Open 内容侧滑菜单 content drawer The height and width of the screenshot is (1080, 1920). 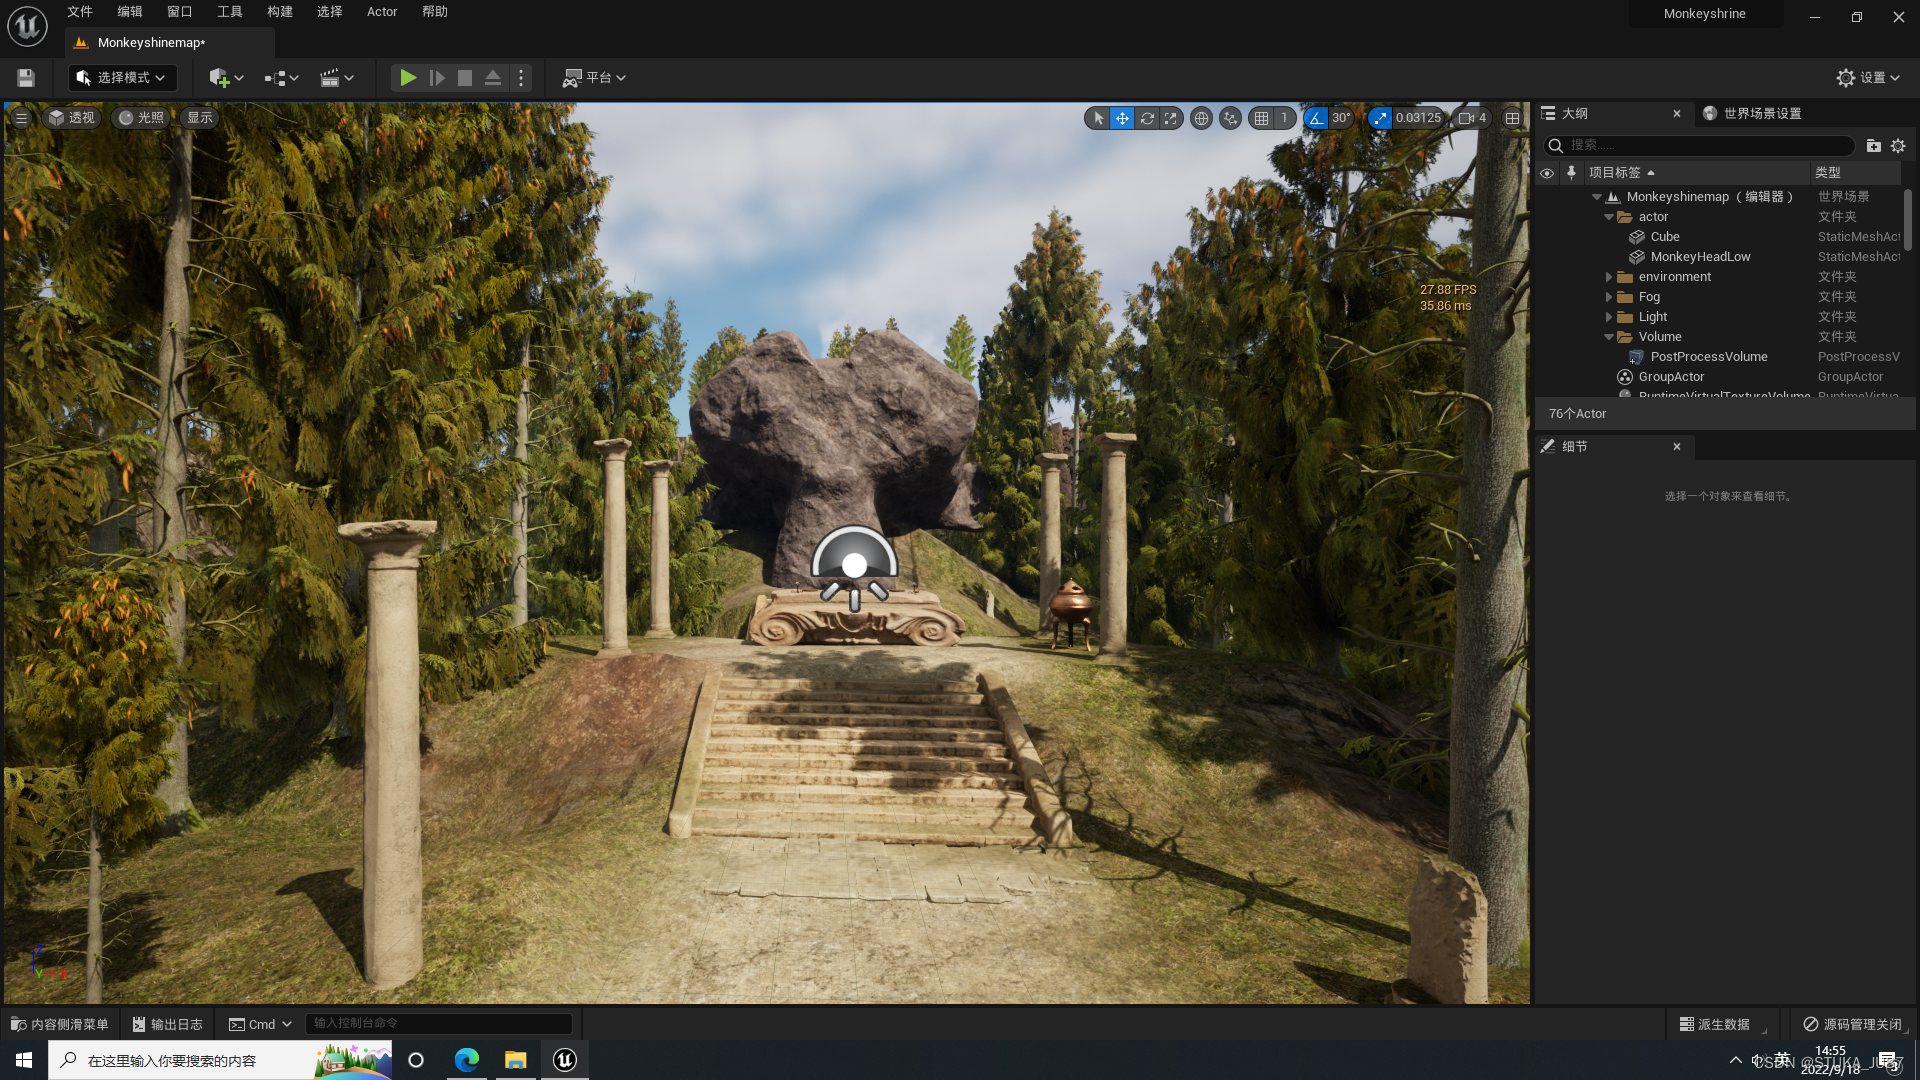(59, 1024)
